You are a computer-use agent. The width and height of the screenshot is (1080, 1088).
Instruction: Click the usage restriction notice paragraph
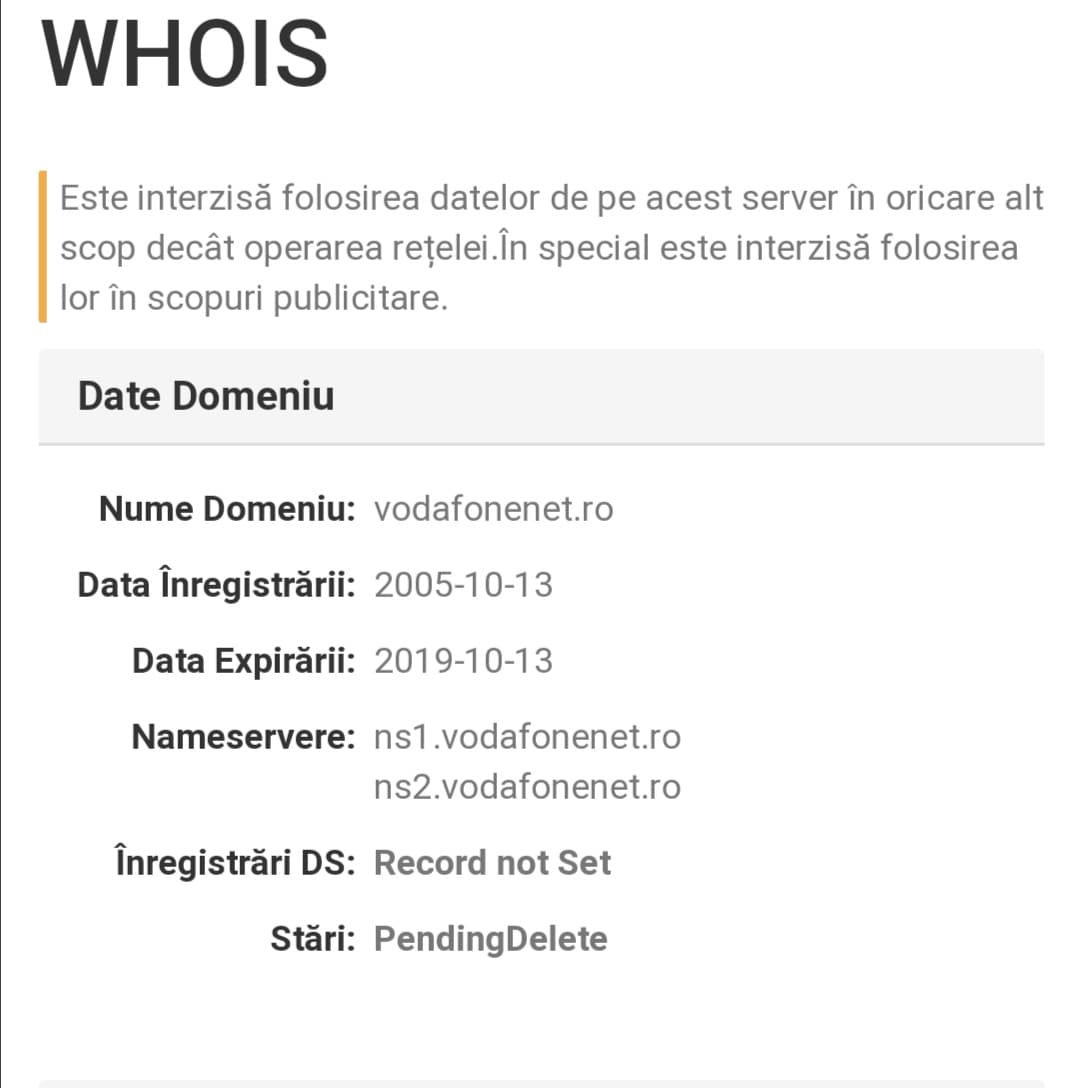(550, 247)
